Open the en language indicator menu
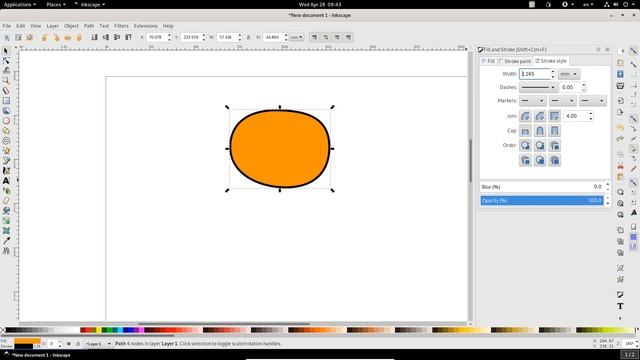The height and width of the screenshot is (360, 640). [x=588, y=4]
